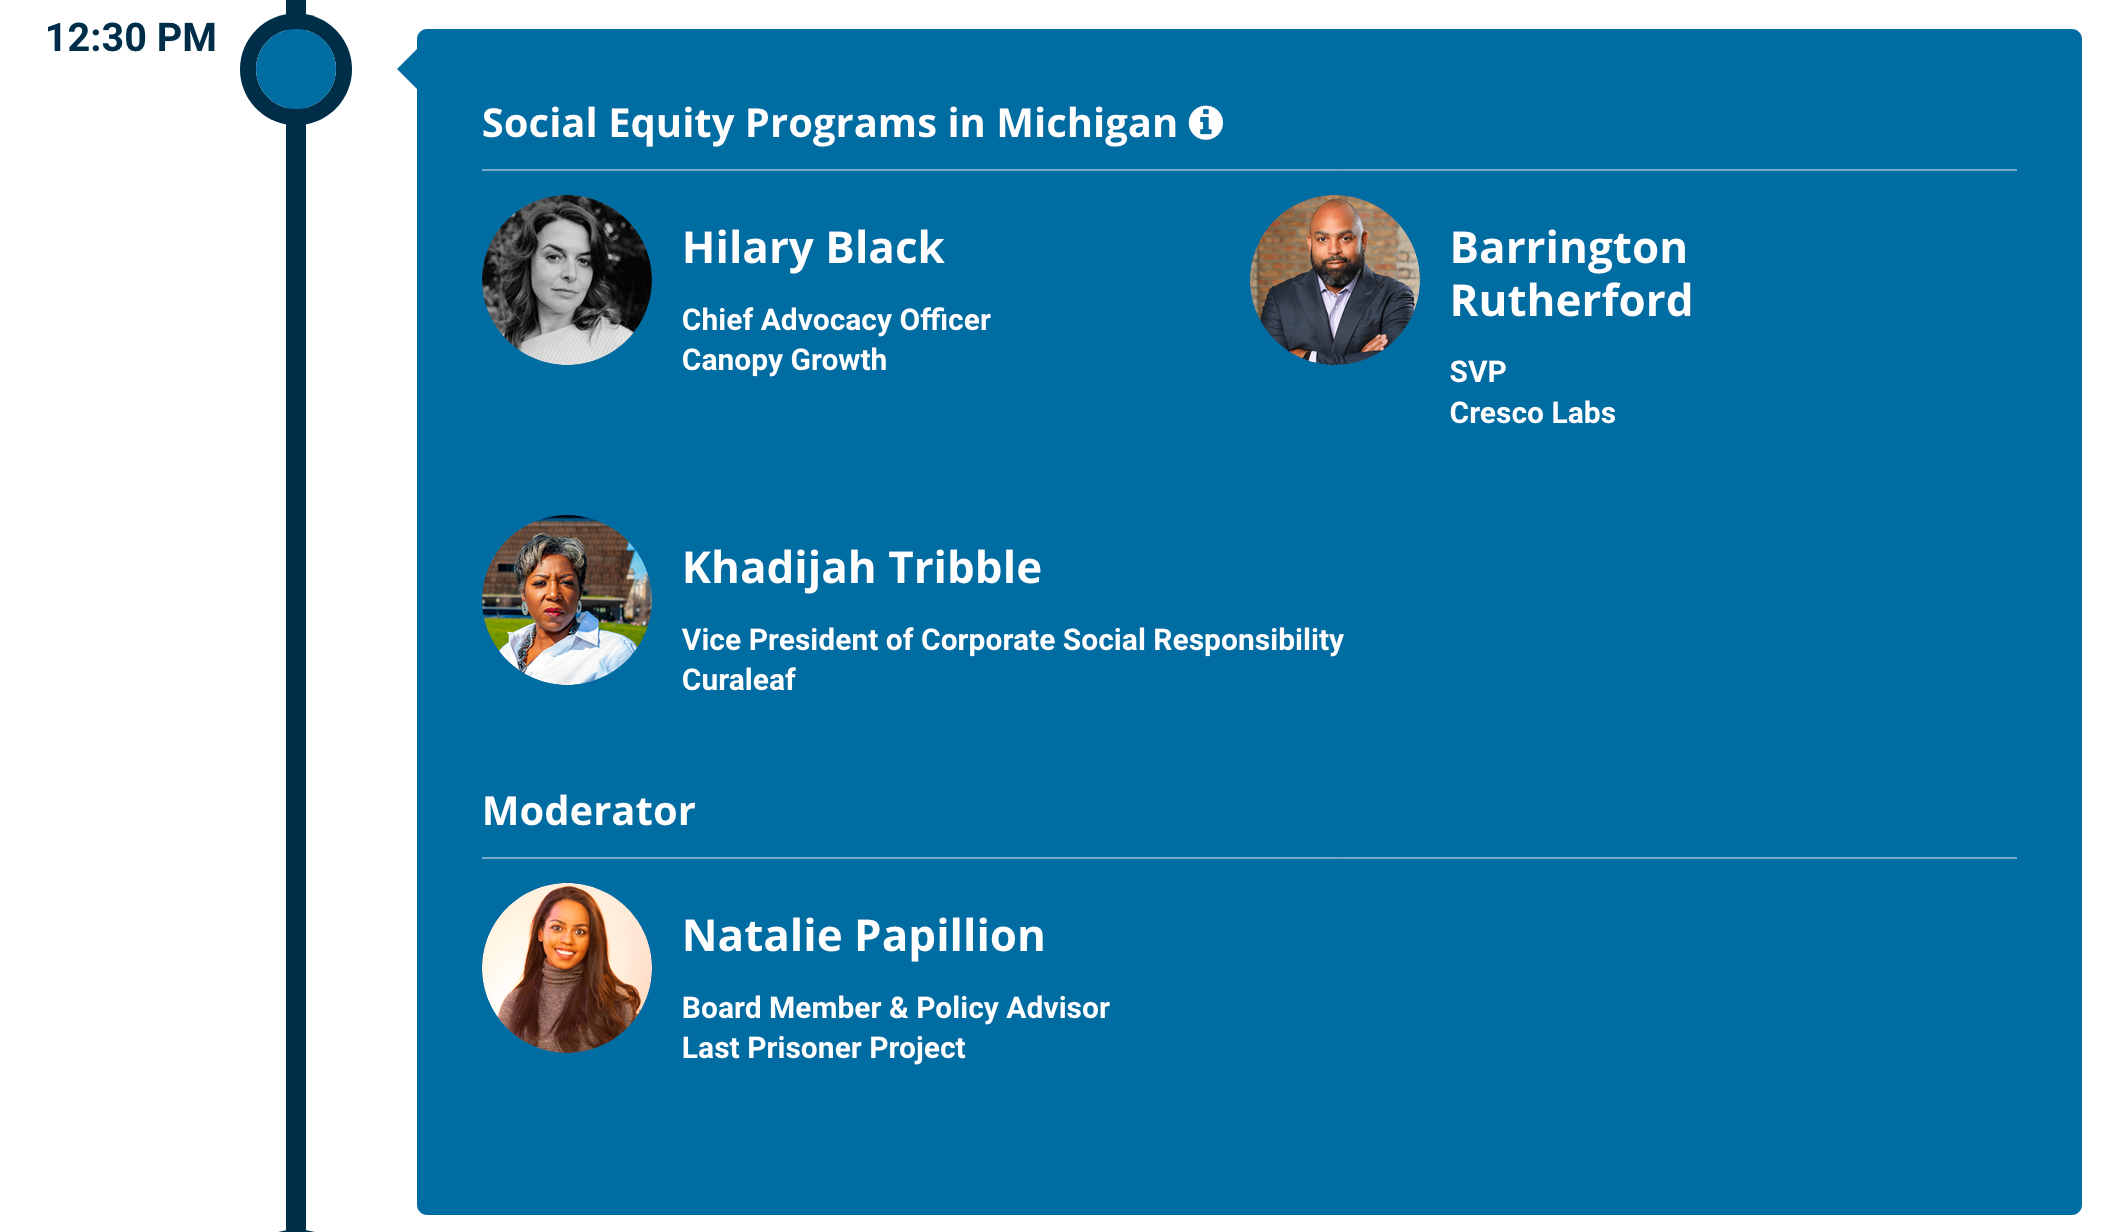This screenshot has width=2112, height=1232.
Task: Open Natalie Papillion's profile photo
Action: tap(567, 968)
